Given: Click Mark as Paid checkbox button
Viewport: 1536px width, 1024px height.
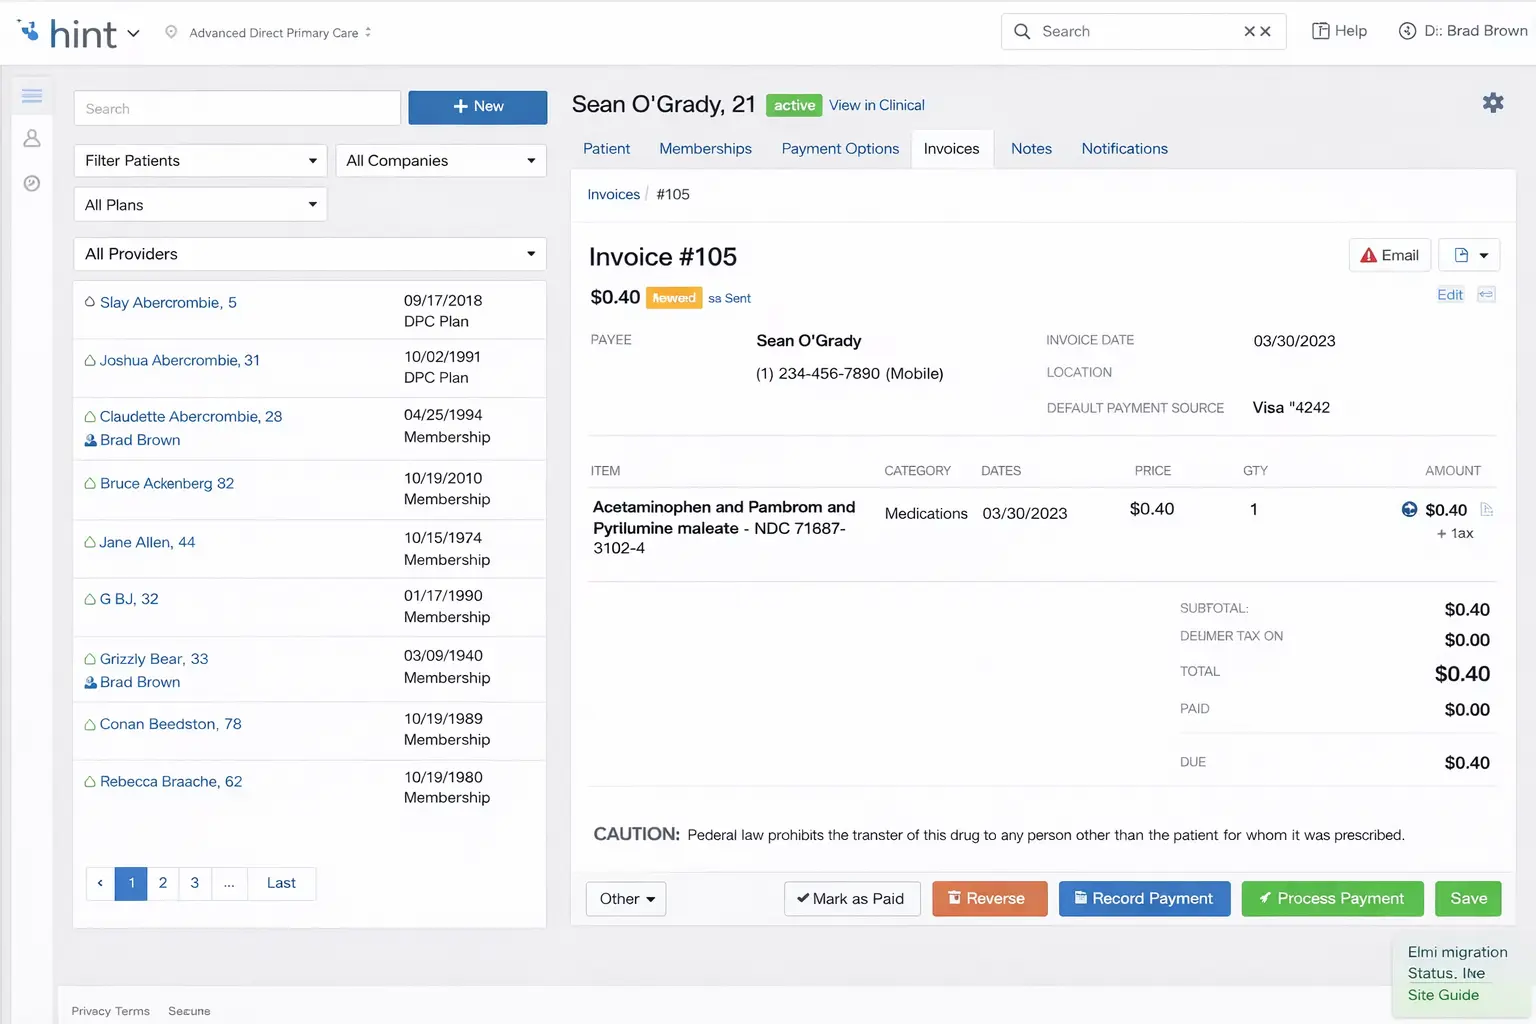Looking at the screenshot, I should tap(852, 898).
